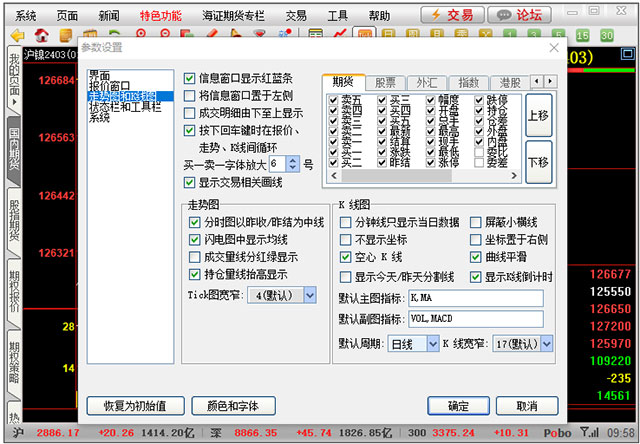This screenshot has width=640, height=444.
Task: Enable 将信息窗口置于左侧 checkbox
Action: (189, 96)
